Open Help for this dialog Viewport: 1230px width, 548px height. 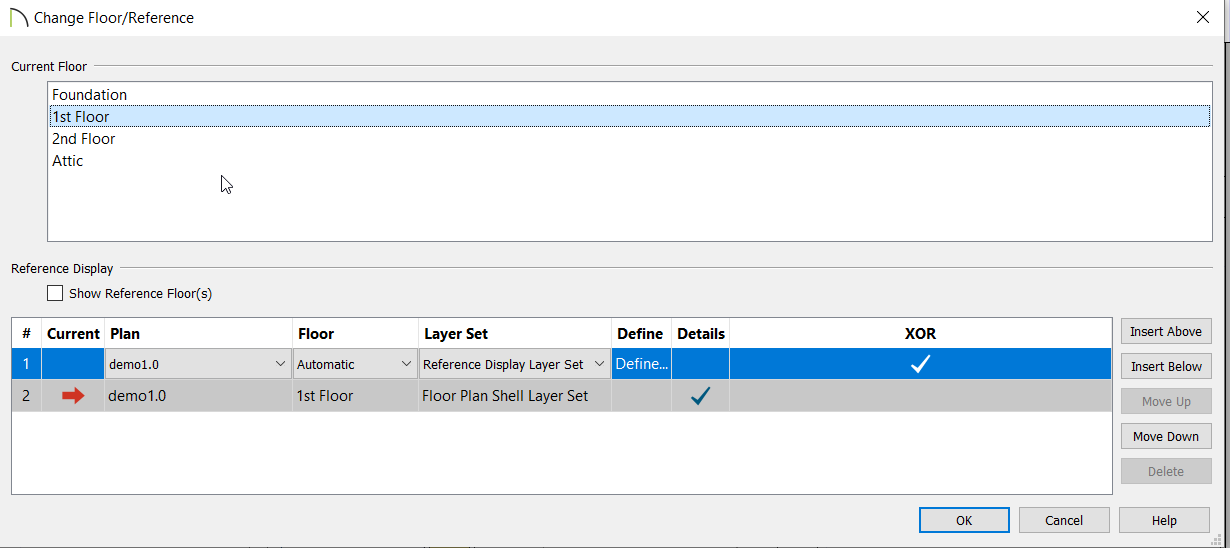(1164, 520)
